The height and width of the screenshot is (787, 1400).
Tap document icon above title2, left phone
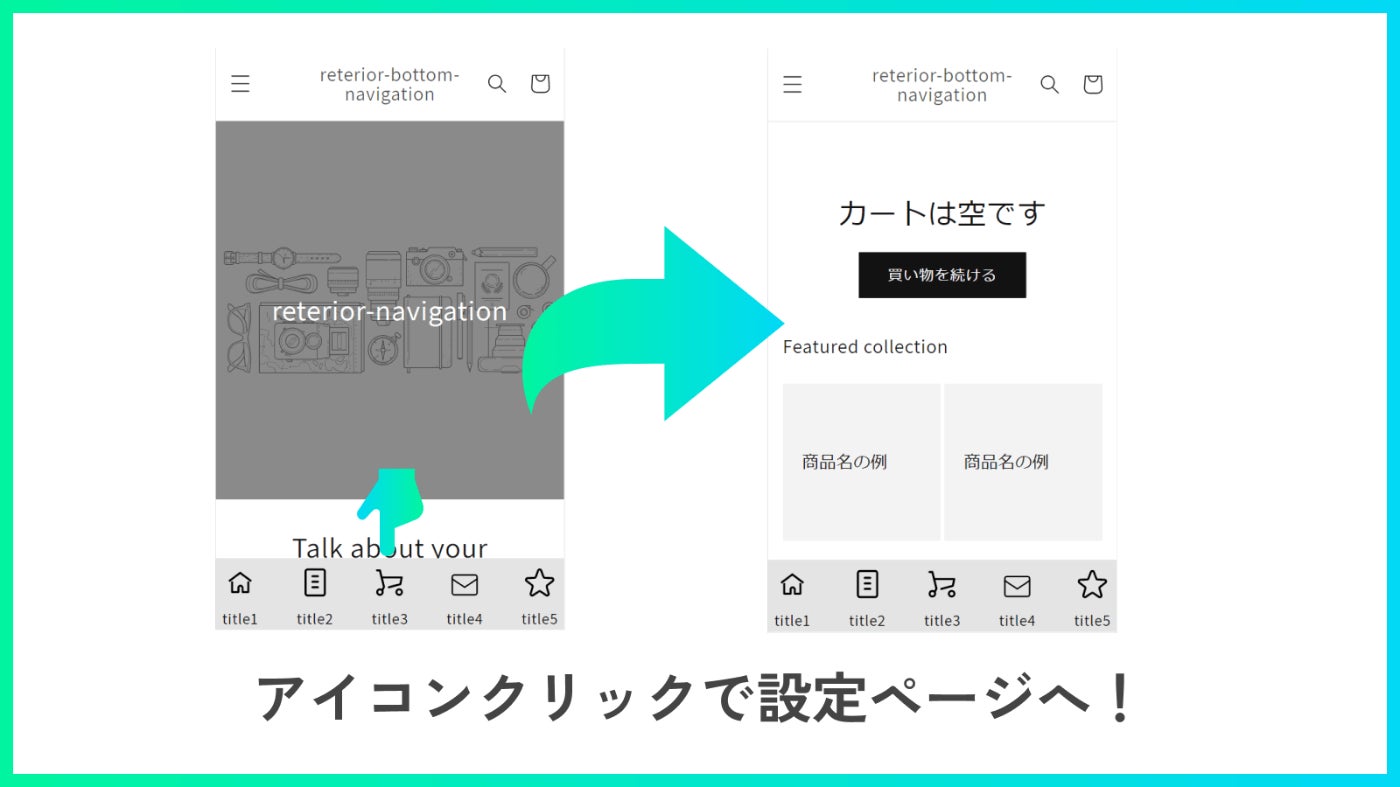click(x=315, y=582)
